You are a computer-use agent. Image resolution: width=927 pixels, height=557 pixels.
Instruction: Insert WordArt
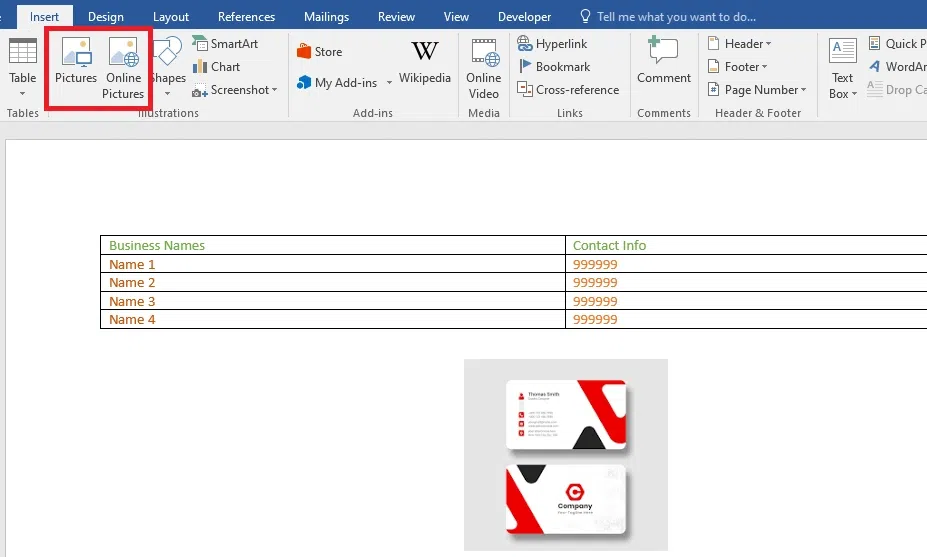[897, 67]
